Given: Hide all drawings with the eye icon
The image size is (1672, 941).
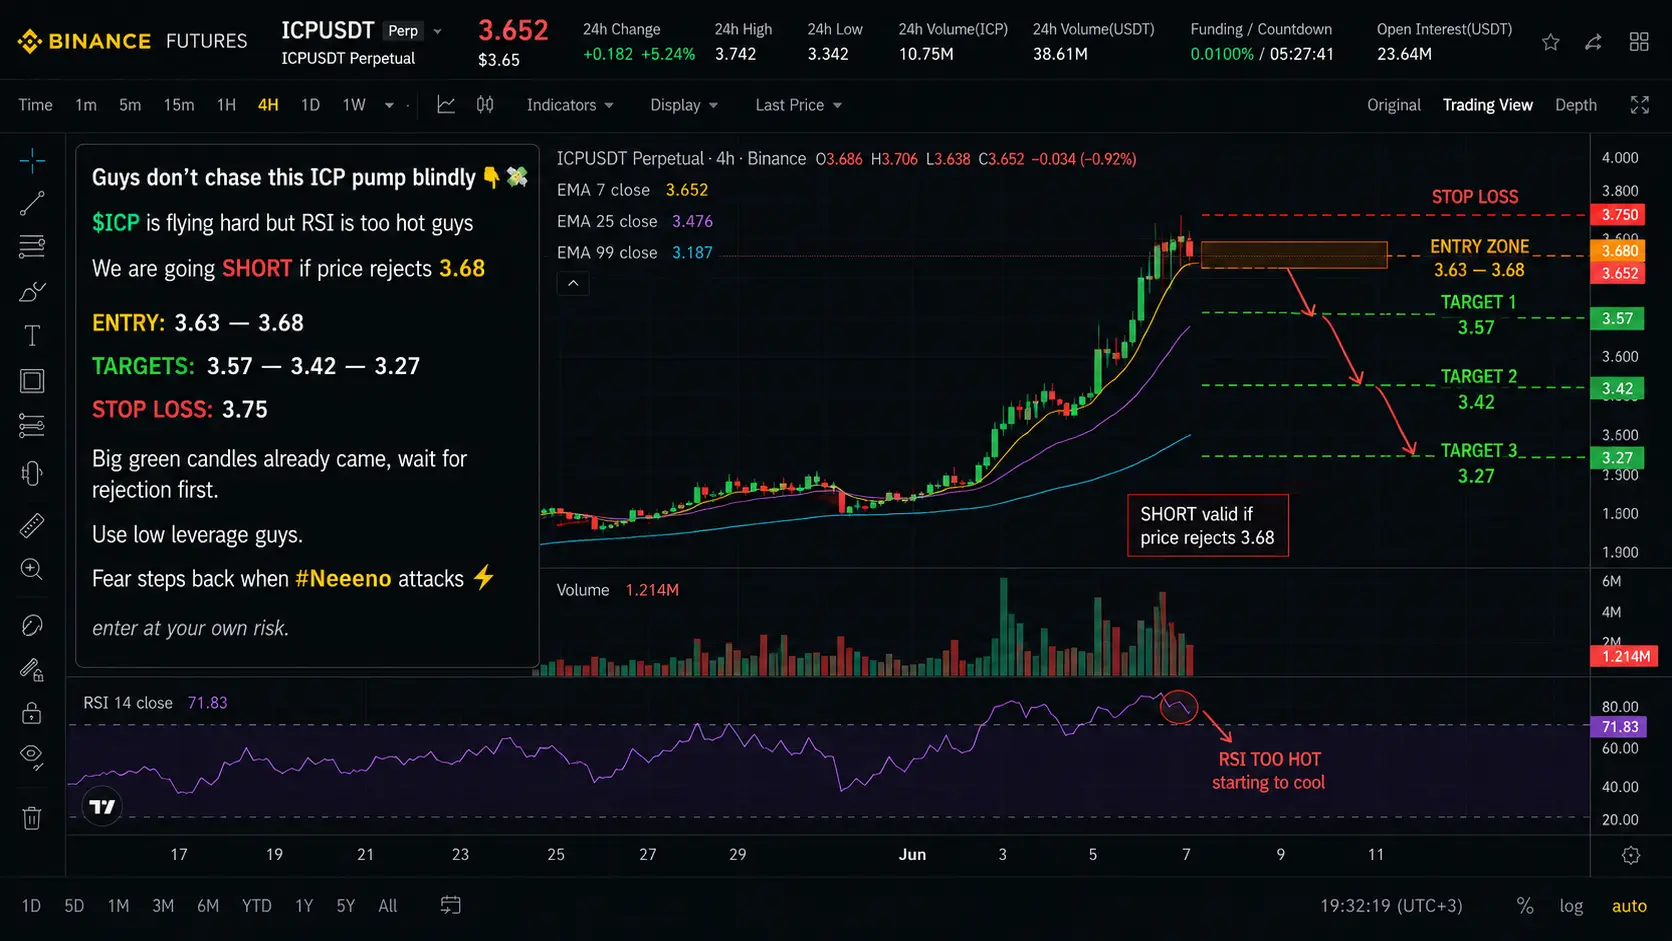Looking at the screenshot, I should click(32, 757).
